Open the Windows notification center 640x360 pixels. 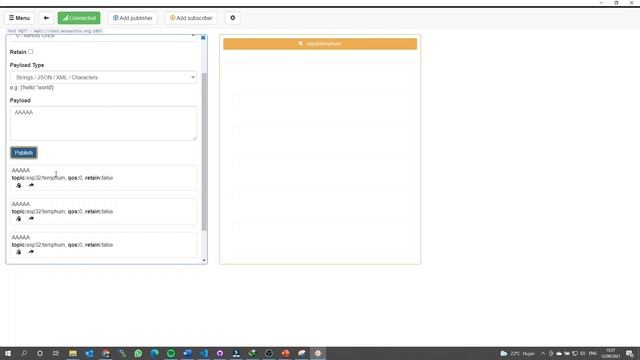tap(630, 353)
